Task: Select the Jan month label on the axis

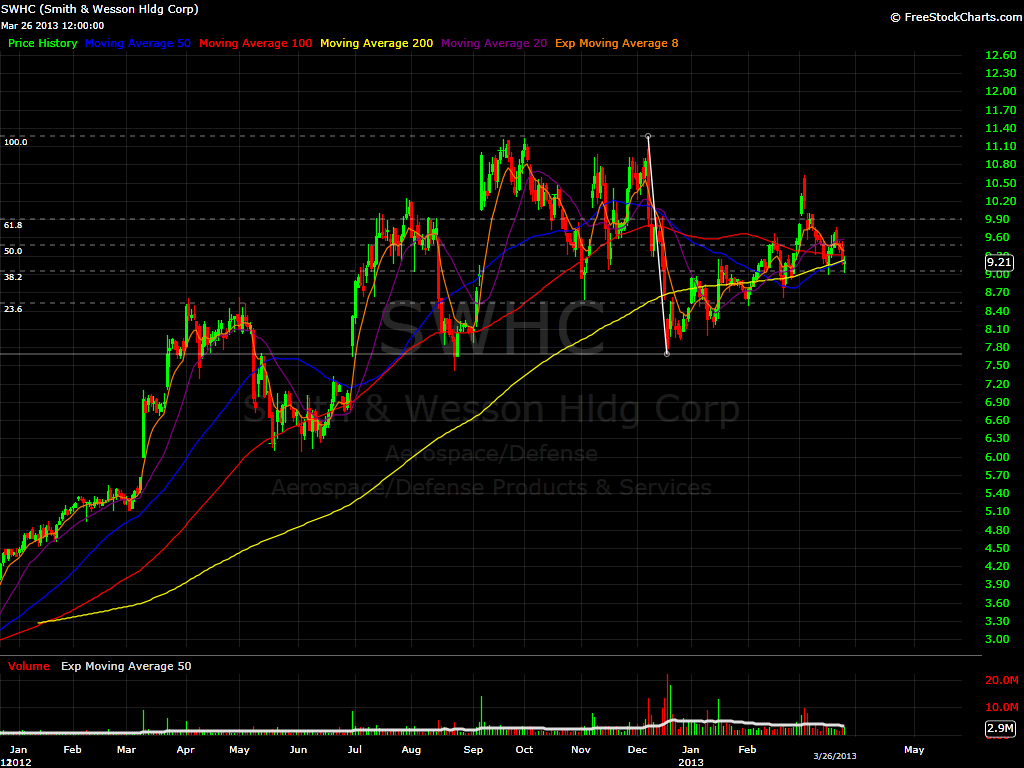Action: tap(18, 748)
